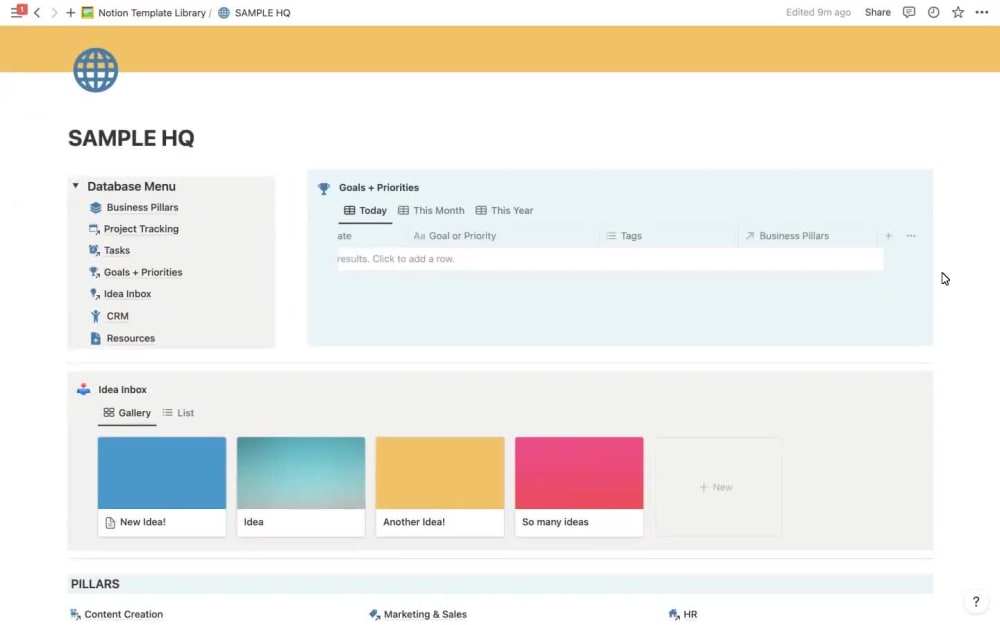Click the page history clock icon
The image size is (1000, 625).
(931, 12)
